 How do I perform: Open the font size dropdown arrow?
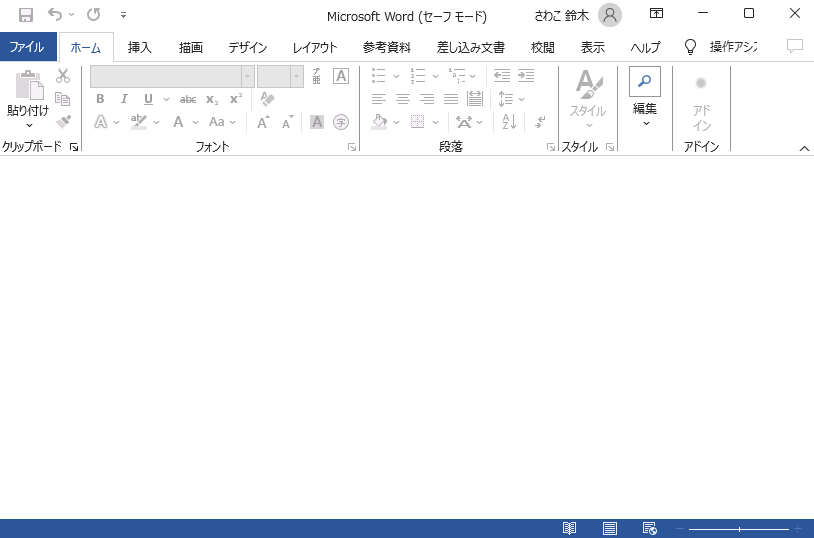pos(296,77)
